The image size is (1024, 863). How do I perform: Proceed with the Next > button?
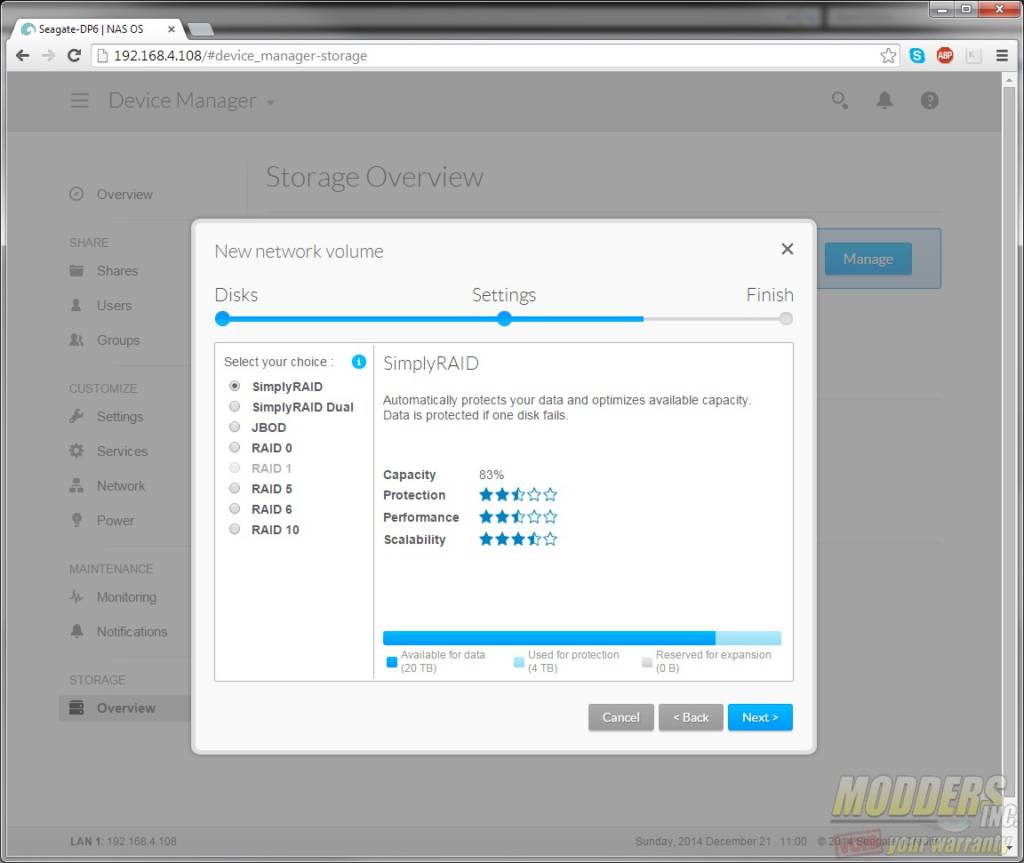(760, 717)
